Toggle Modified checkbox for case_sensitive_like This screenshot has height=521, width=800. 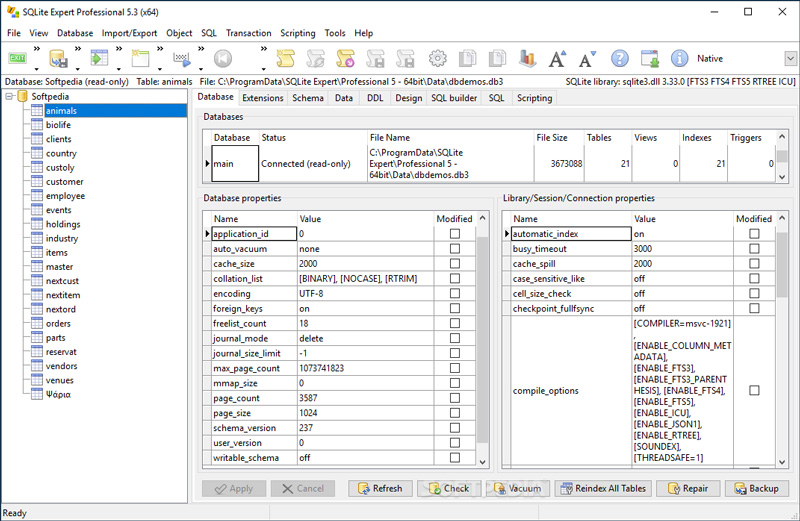(754, 279)
